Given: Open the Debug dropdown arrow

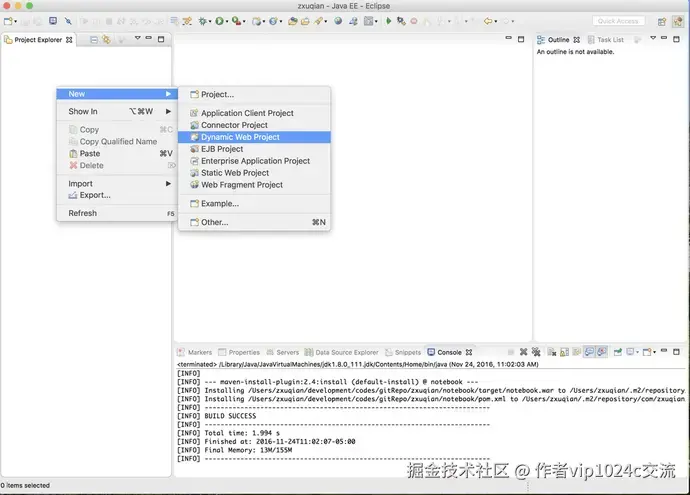Looking at the screenshot, I should (x=210, y=21).
